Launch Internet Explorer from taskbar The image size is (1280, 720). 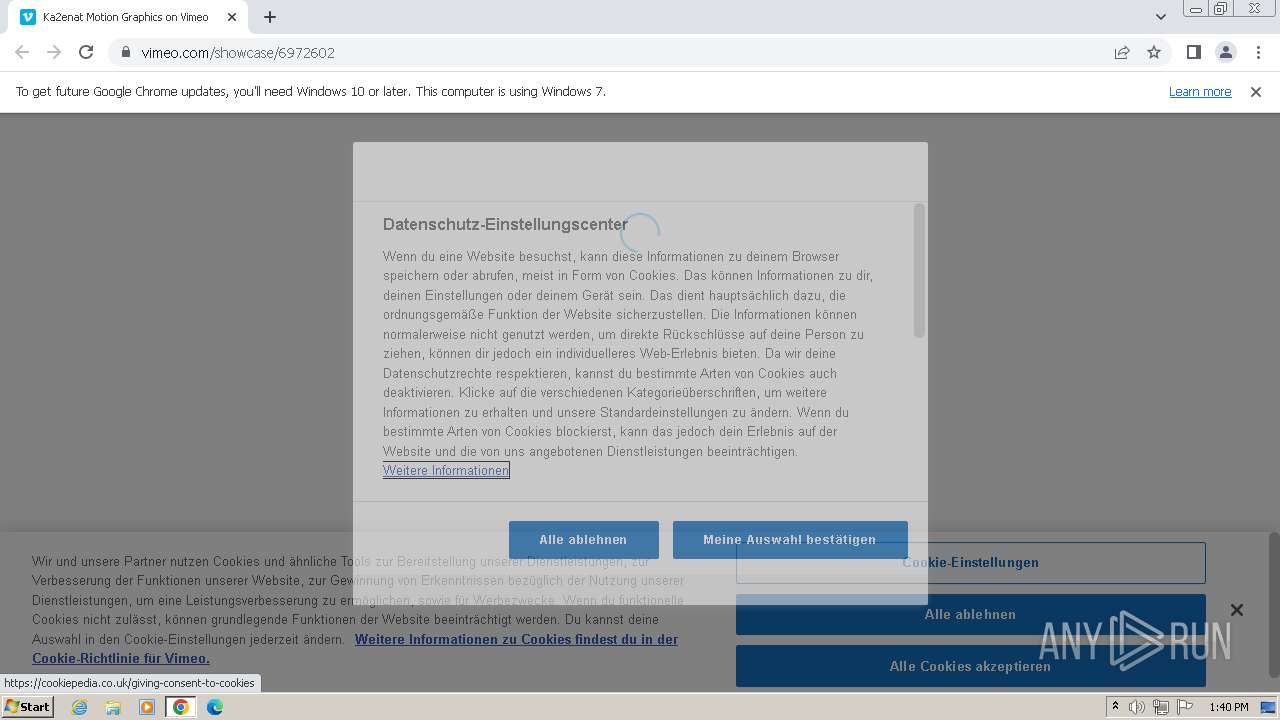79,706
